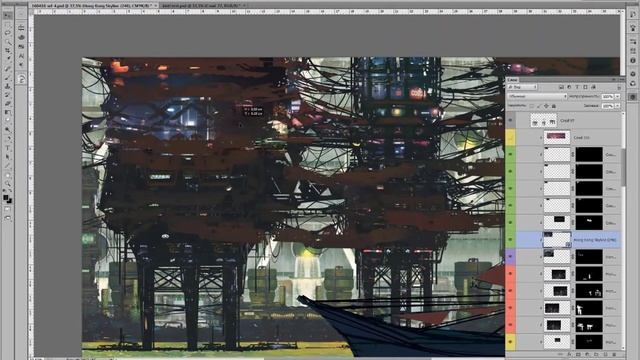The image size is (640, 360).
Task: Select the Crop tool
Action: pyautogui.click(x=8, y=51)
